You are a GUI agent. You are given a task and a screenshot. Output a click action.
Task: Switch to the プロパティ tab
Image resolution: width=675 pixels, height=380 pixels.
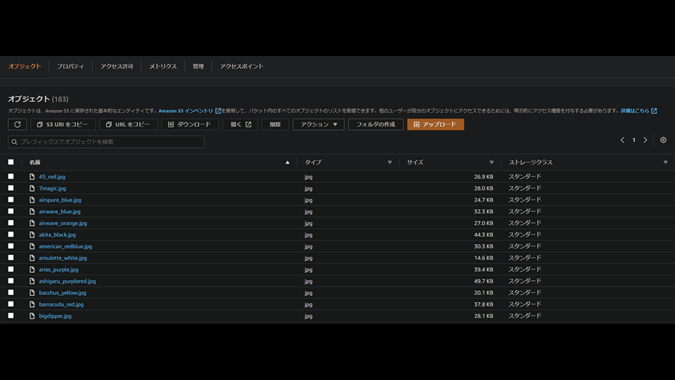point(71,66)
